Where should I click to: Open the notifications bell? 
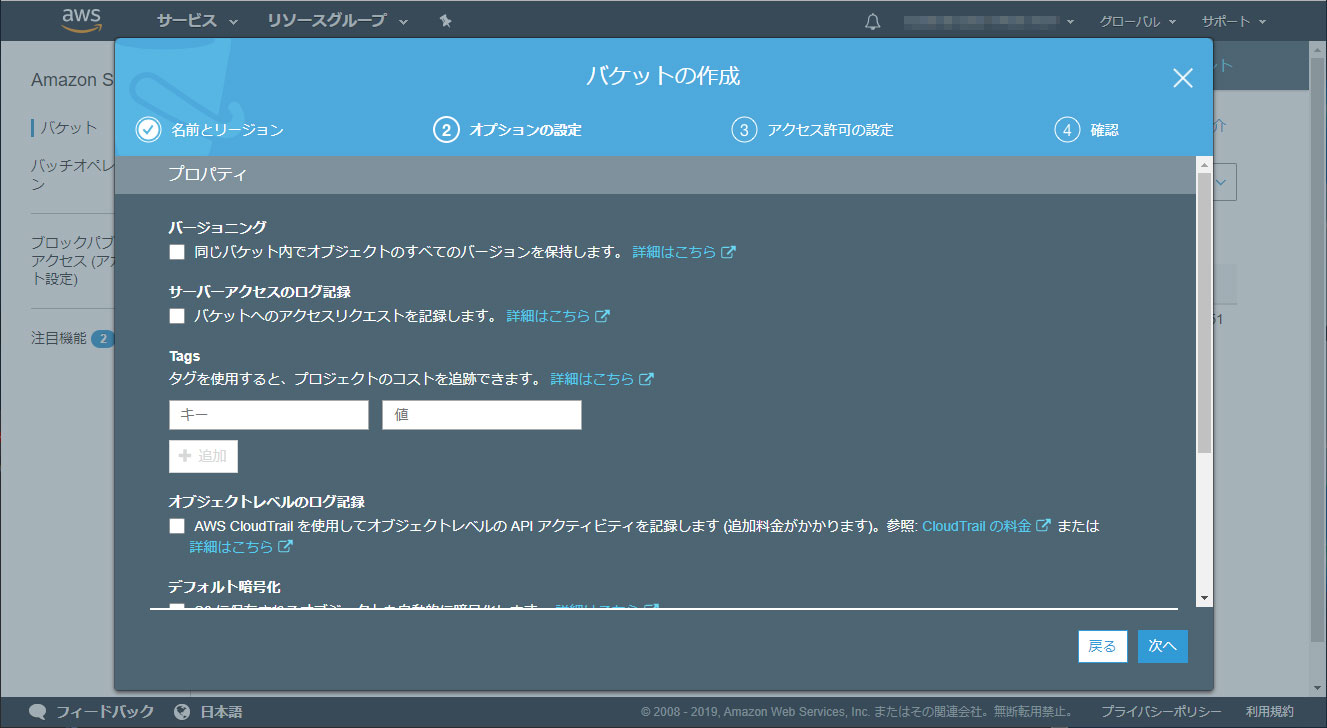(873, 21)
